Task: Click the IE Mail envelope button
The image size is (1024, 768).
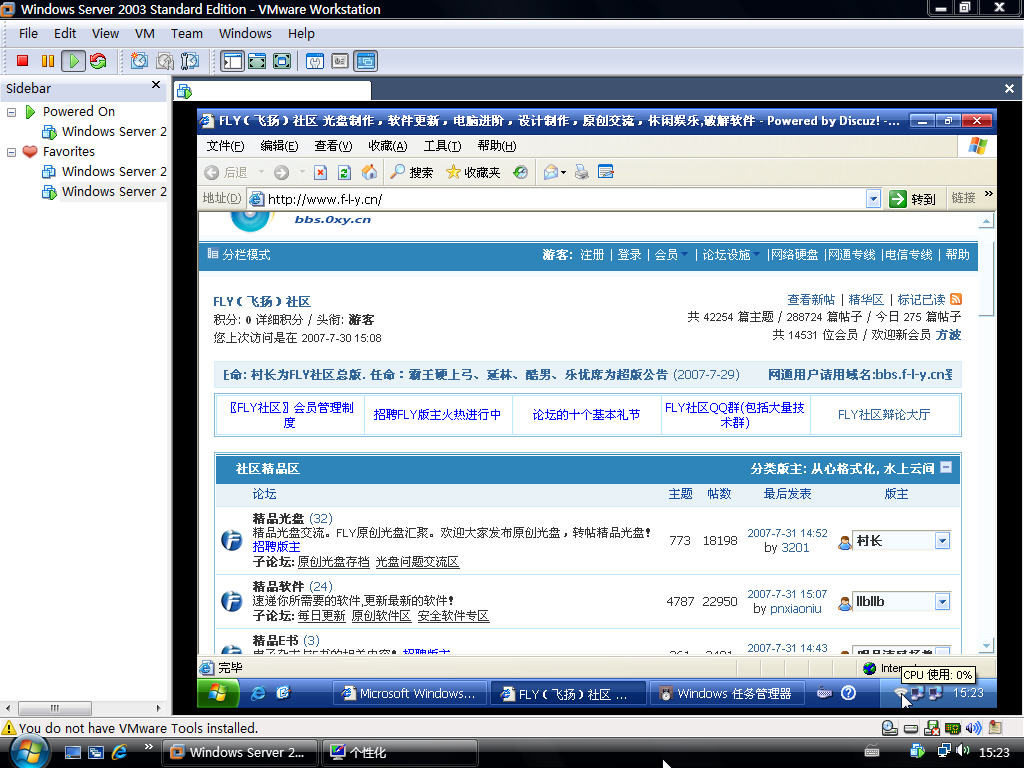Action: 551,172
